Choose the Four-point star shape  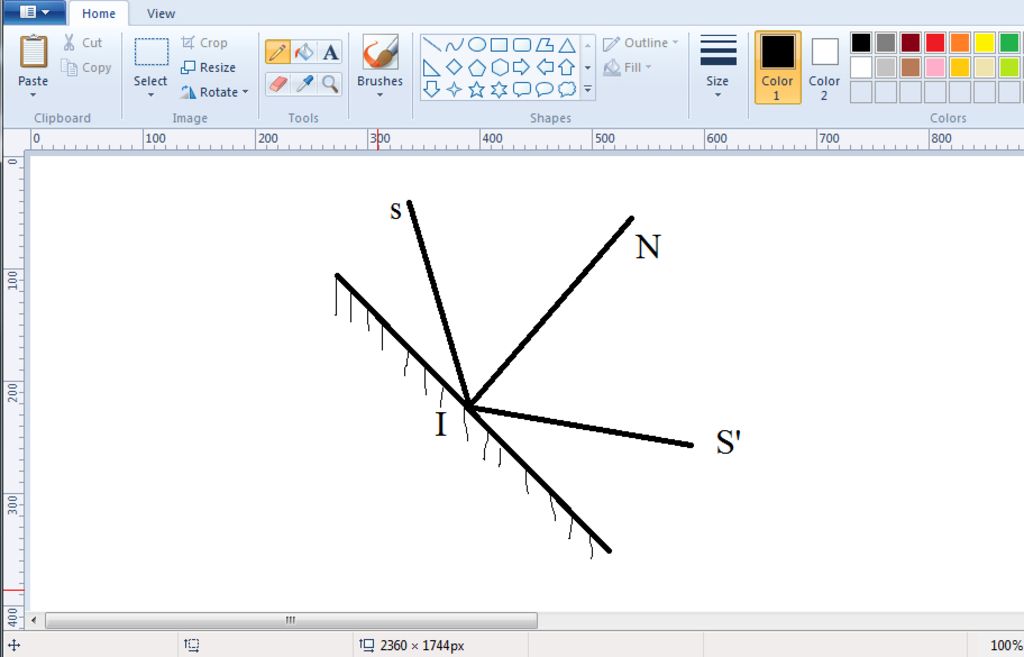454,89
